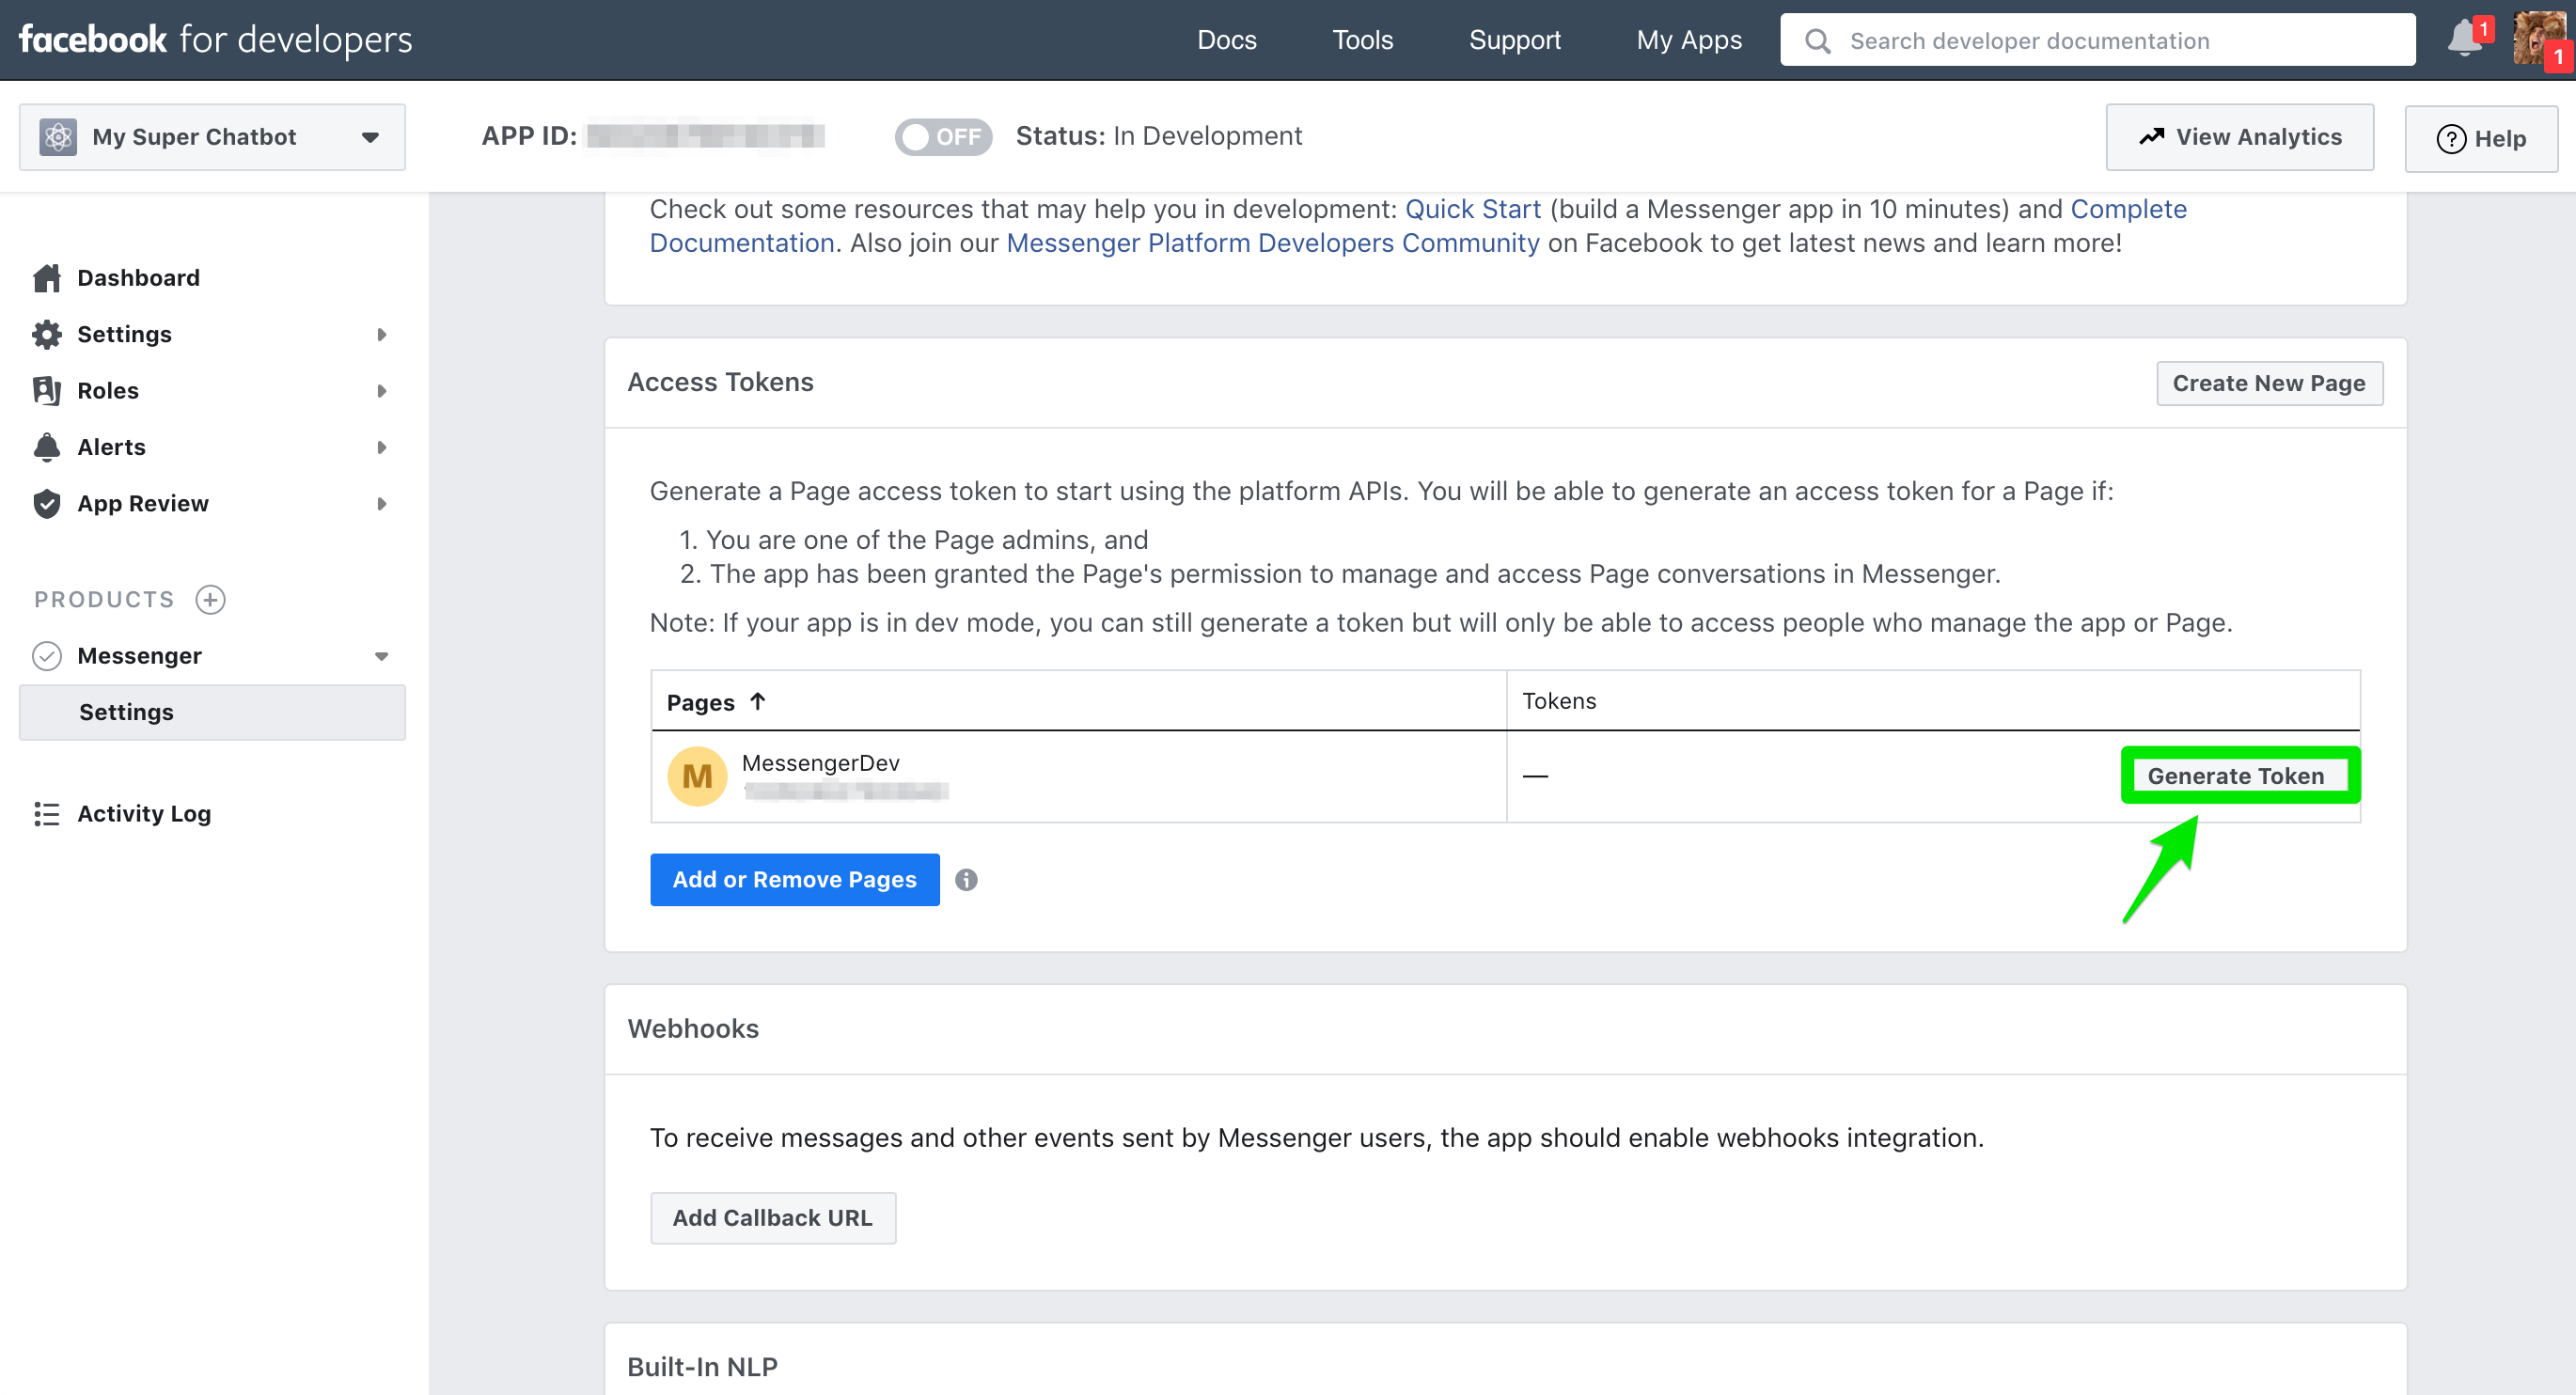2576x1395 pixels.
Task: Click the info icon beside Add or Remove Pages
Action: (x=965, y=880)
